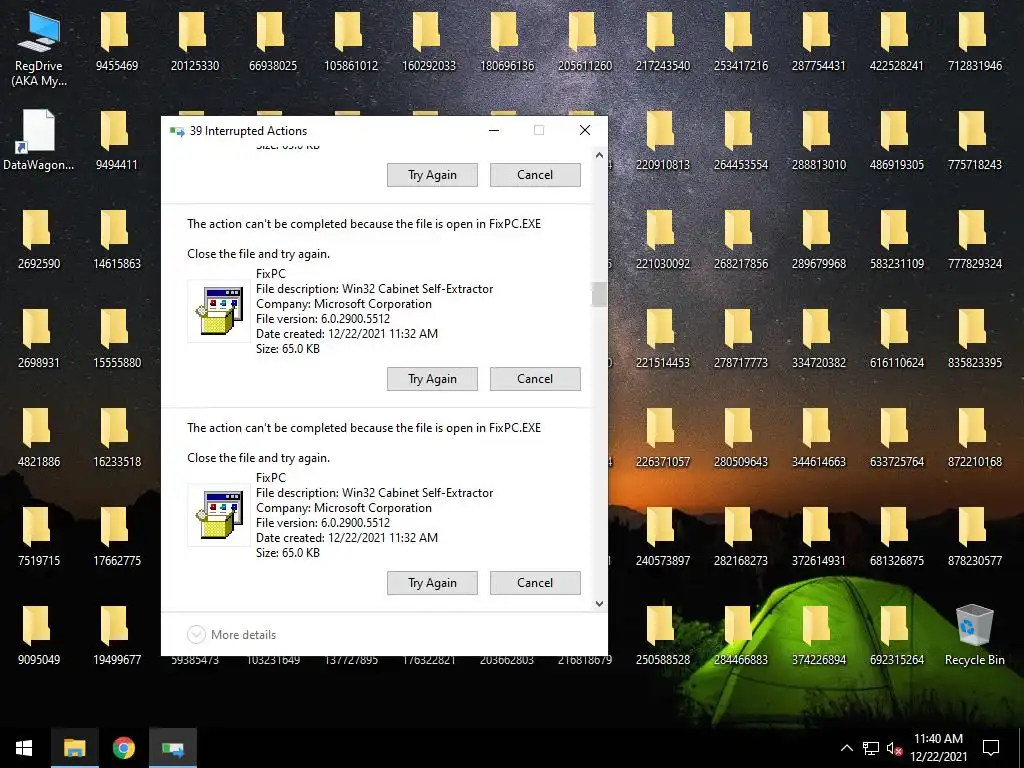The height and width of the screenshot is (768, 1024).
Task: Click Cancel for the bottom FixPC entry
Action: (x=535, y=583)
